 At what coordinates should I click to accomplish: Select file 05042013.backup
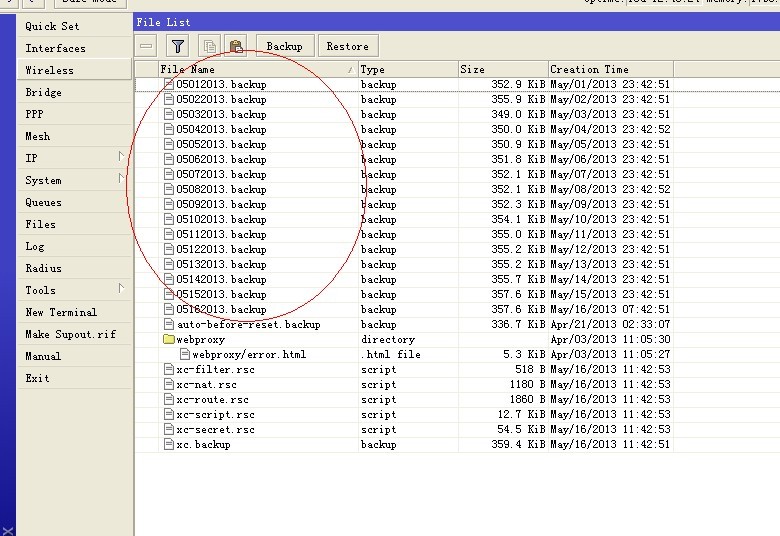tap(221, 129)
